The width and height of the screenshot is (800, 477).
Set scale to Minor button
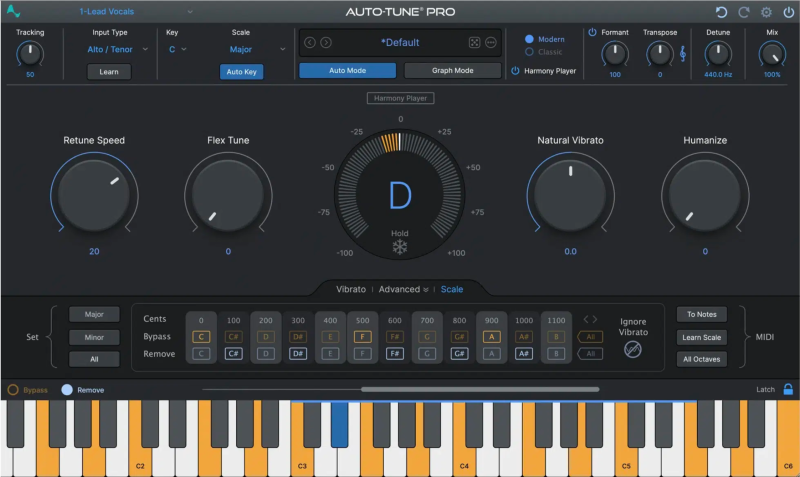click(x=94, y=337)
